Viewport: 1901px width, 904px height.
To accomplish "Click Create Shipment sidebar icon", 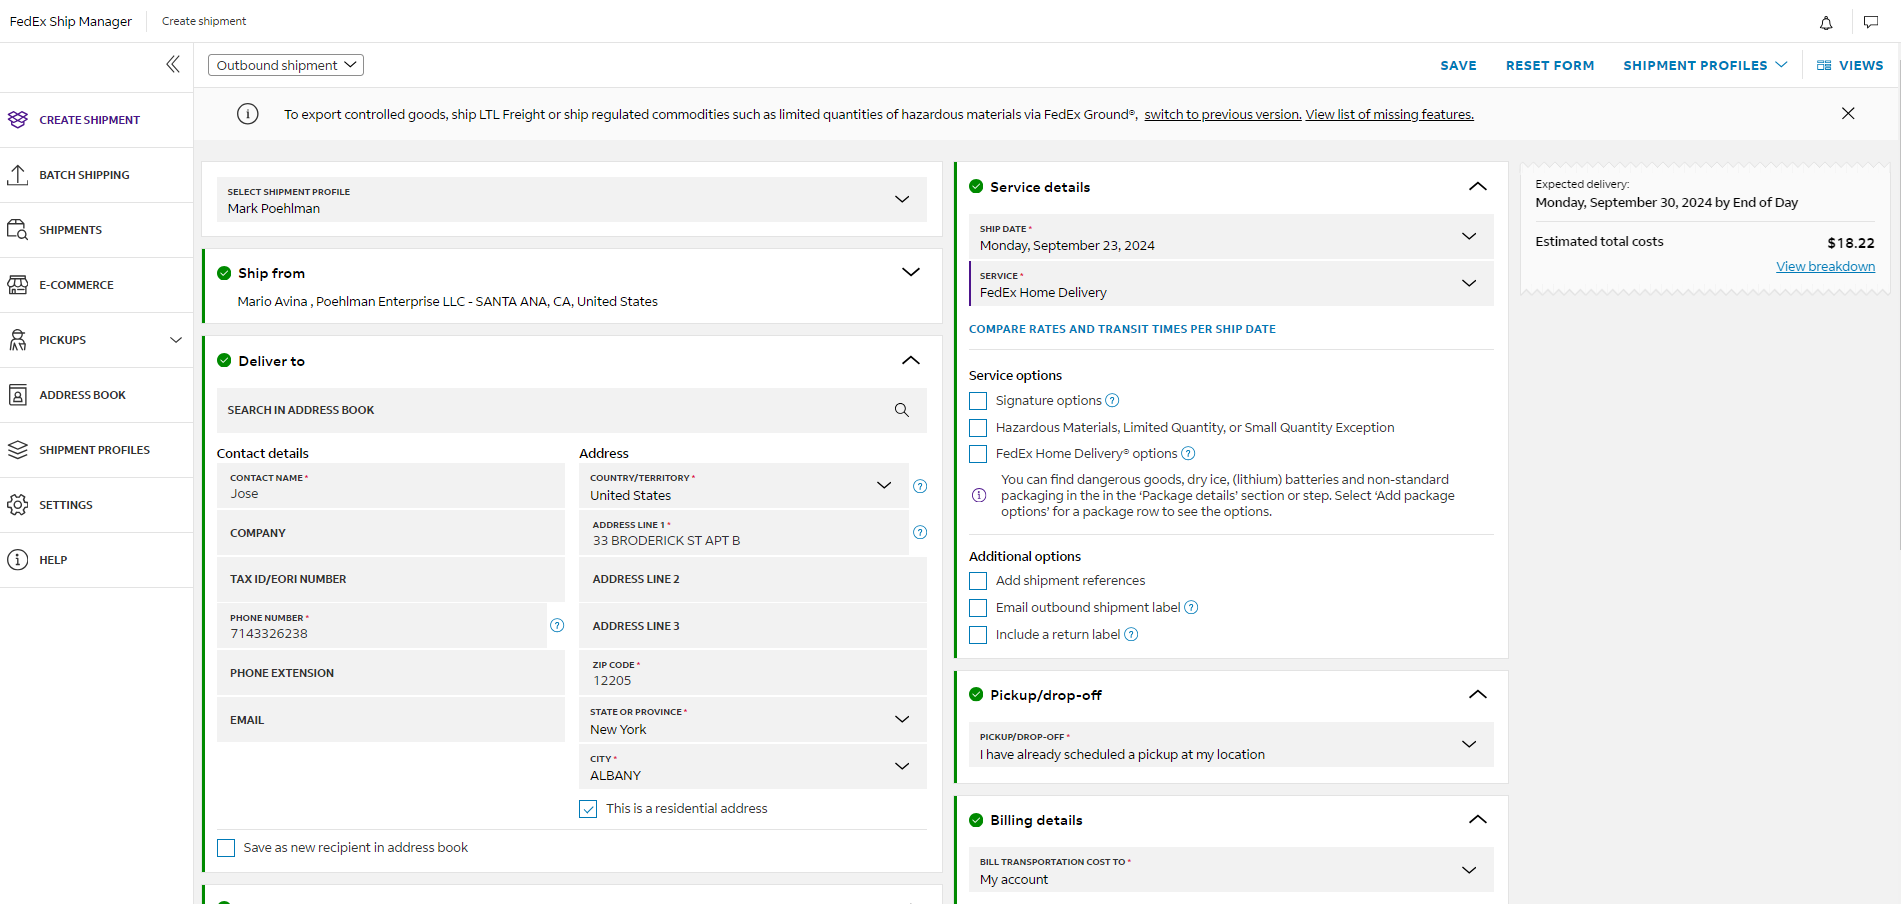I will point(18,120).
